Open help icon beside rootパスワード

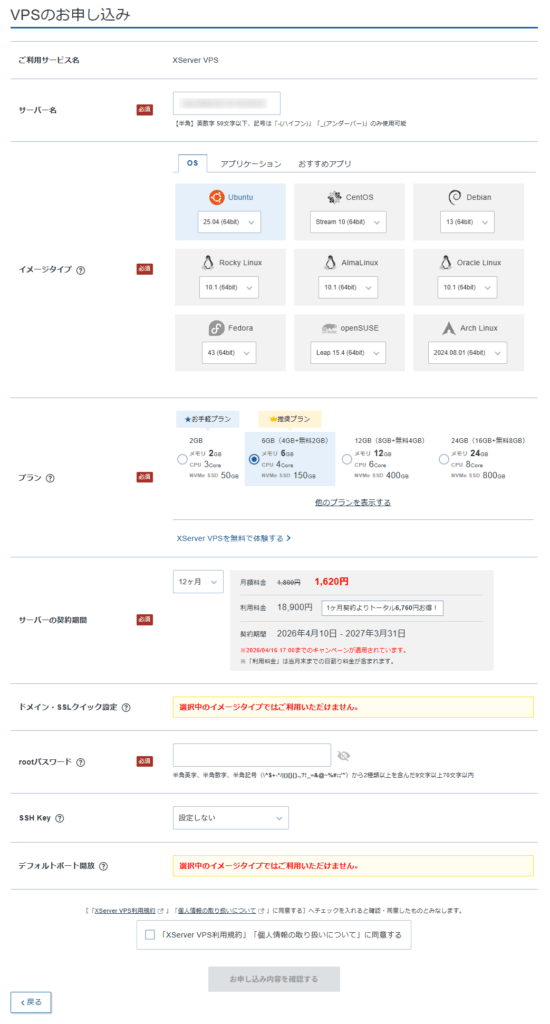(81, 762)
